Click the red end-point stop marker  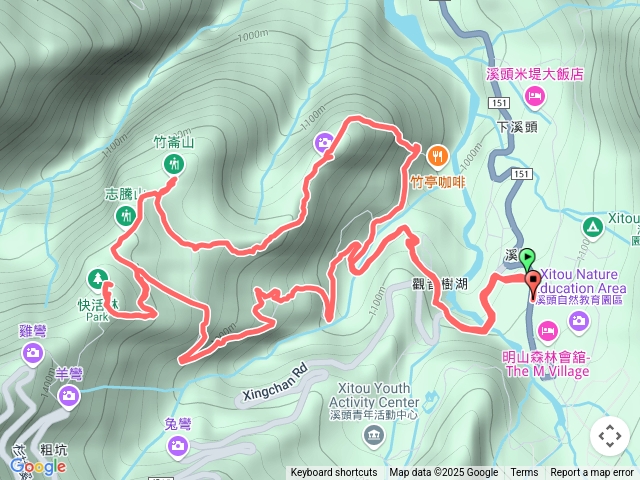(x=533, y=280)
